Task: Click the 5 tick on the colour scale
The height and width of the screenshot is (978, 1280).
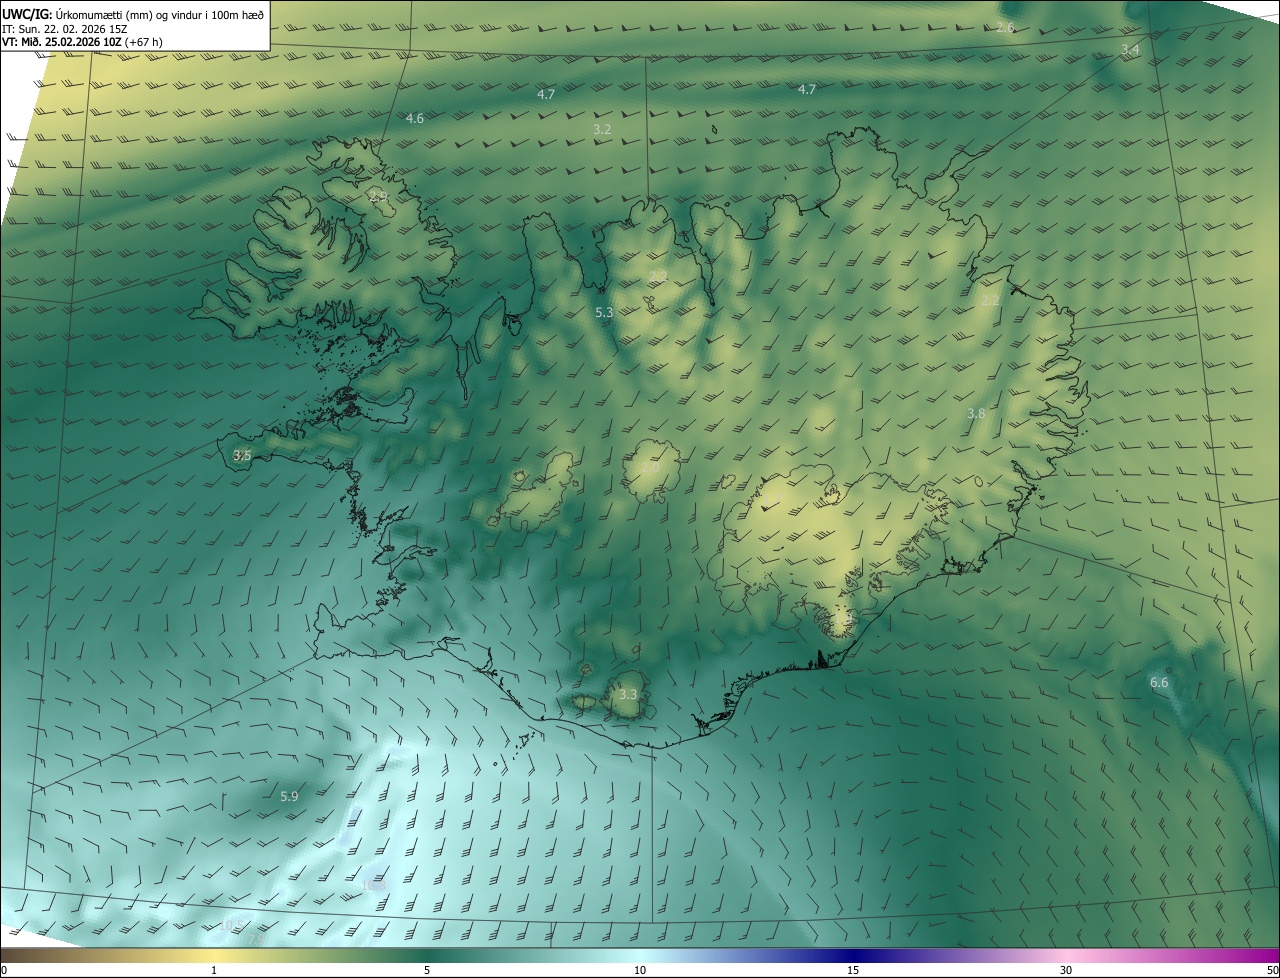Action: pyautogui.click(x=427, y=970)
